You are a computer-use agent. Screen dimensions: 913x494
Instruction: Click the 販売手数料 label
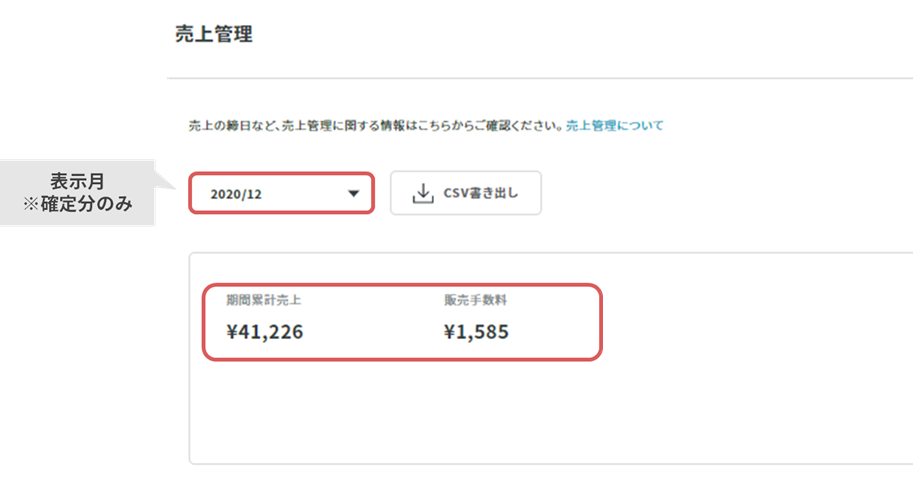coord(475,300)
